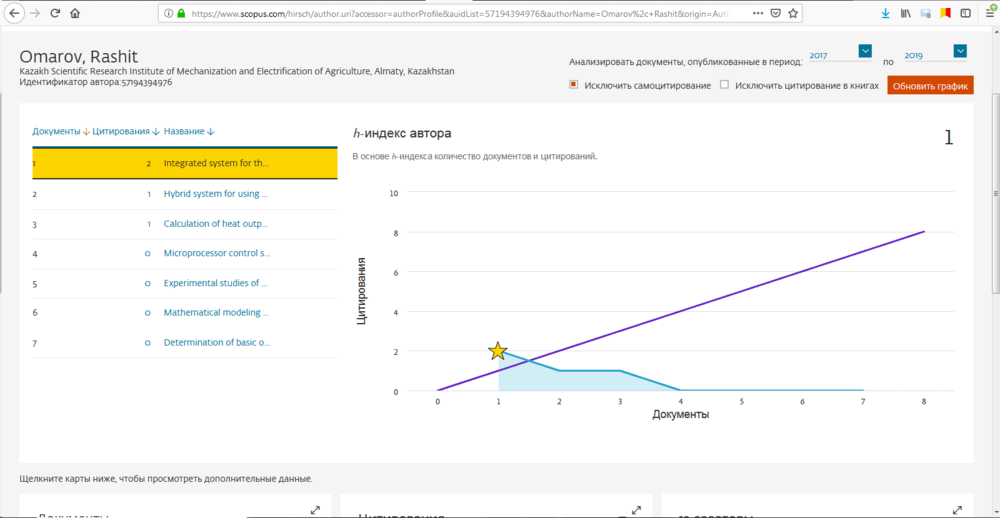Click the green secure lock icon
This screenshot has width=1000, height=518.
(180, 13)
